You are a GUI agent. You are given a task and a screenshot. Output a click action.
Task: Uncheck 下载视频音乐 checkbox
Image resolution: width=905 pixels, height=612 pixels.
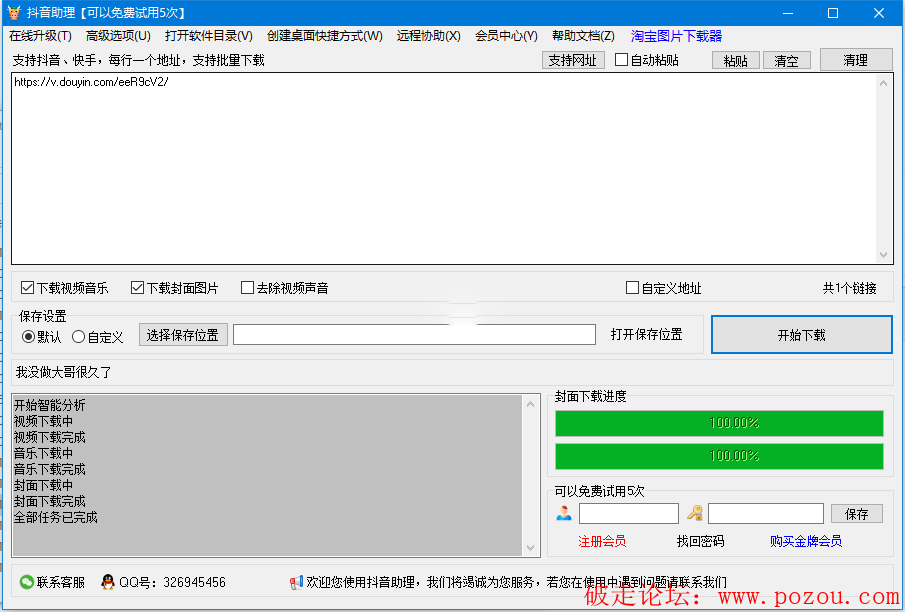click(27, 288)
